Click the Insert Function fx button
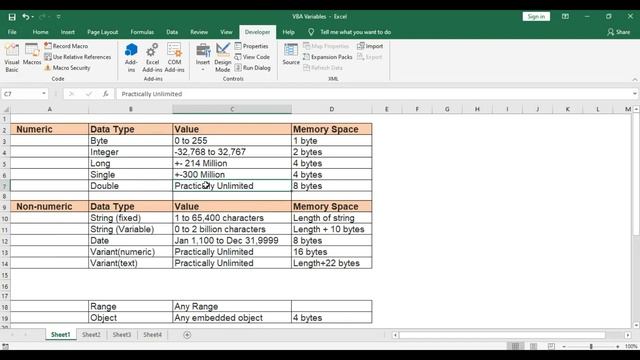 (x=105, y=94)
